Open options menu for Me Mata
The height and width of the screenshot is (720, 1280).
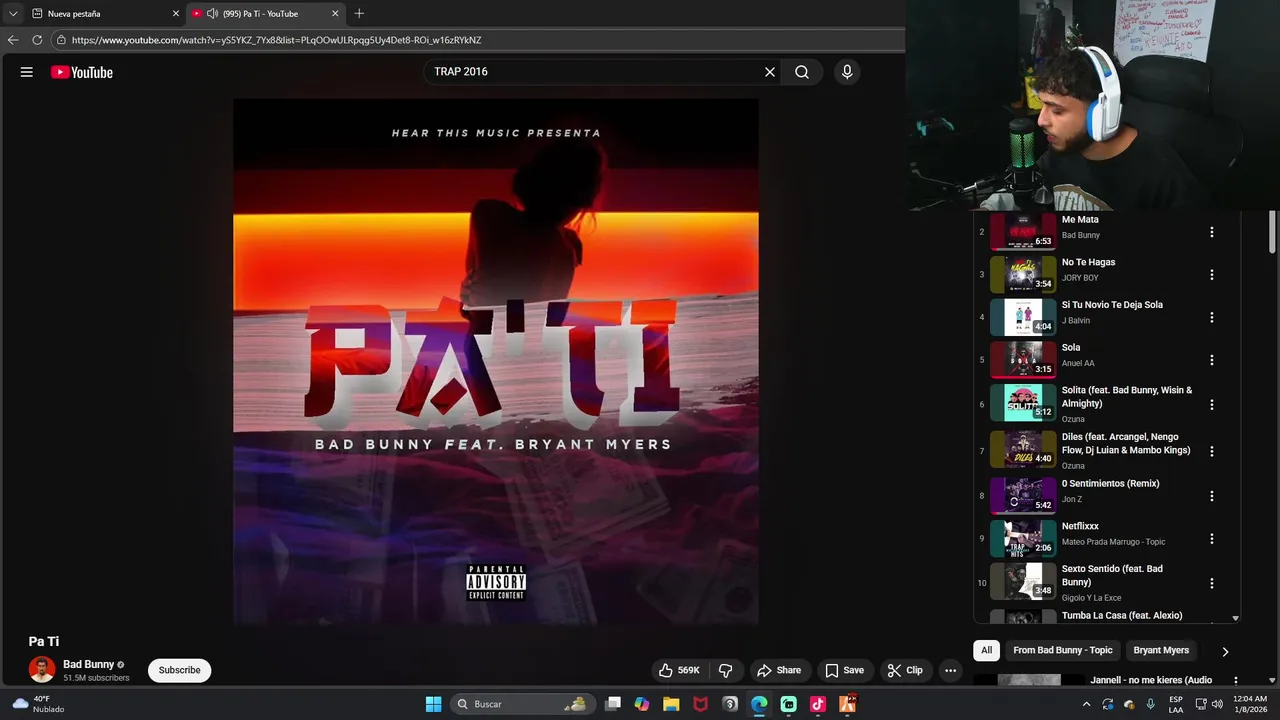tap(1211, 232)
